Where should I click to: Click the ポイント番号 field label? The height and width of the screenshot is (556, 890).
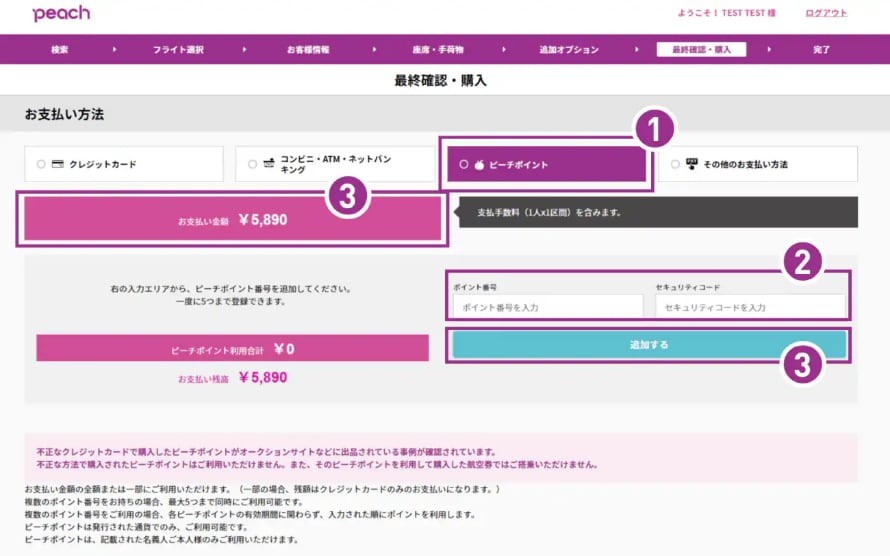click(x=475, y=287)
